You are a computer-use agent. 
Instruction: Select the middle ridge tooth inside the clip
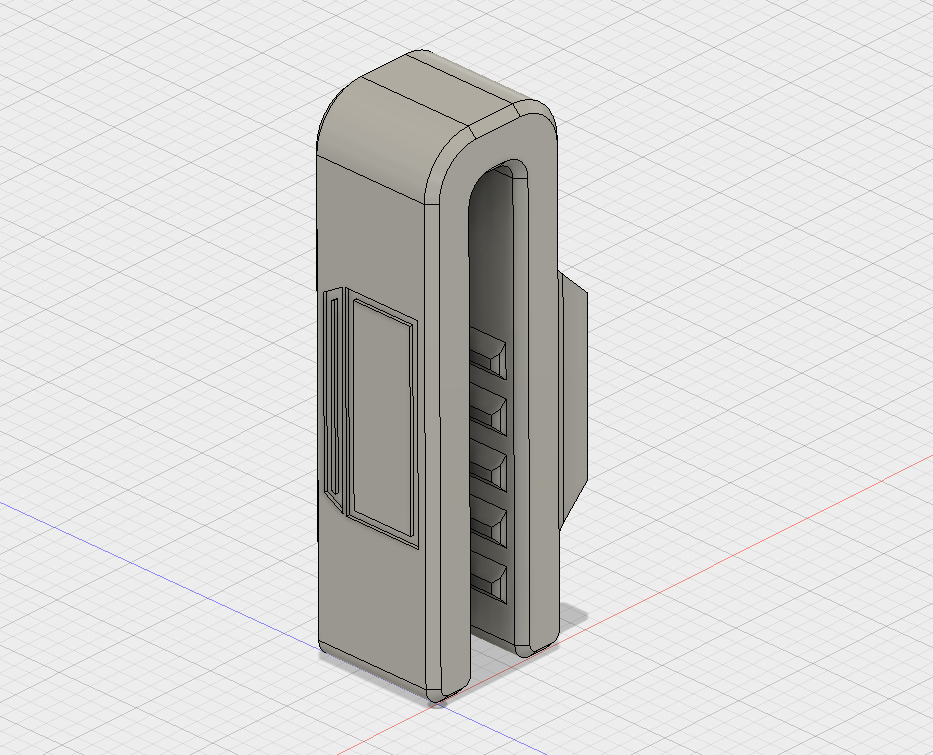[x=488, y=464]
